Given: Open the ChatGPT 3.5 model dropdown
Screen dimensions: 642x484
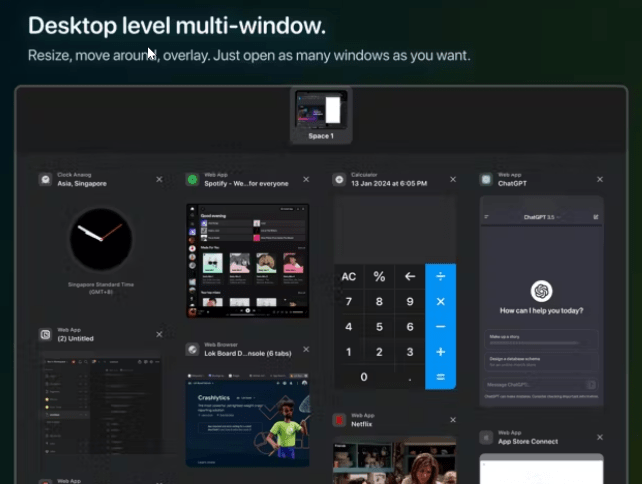Looking at the screenshot, I should click(x=541, y=216).
